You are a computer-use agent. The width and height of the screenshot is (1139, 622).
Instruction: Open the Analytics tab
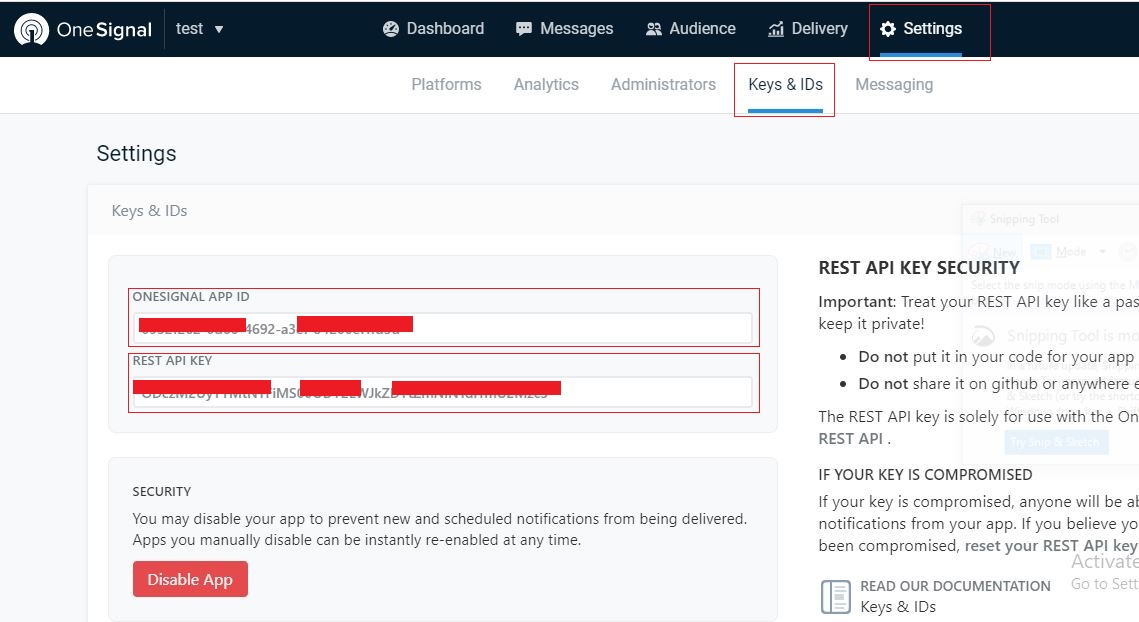[x=546, y=85]
